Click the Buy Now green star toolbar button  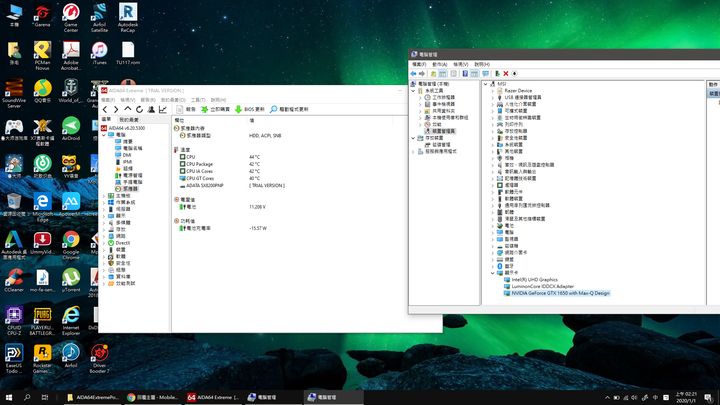pyautogui.click(x=215, y=109)
